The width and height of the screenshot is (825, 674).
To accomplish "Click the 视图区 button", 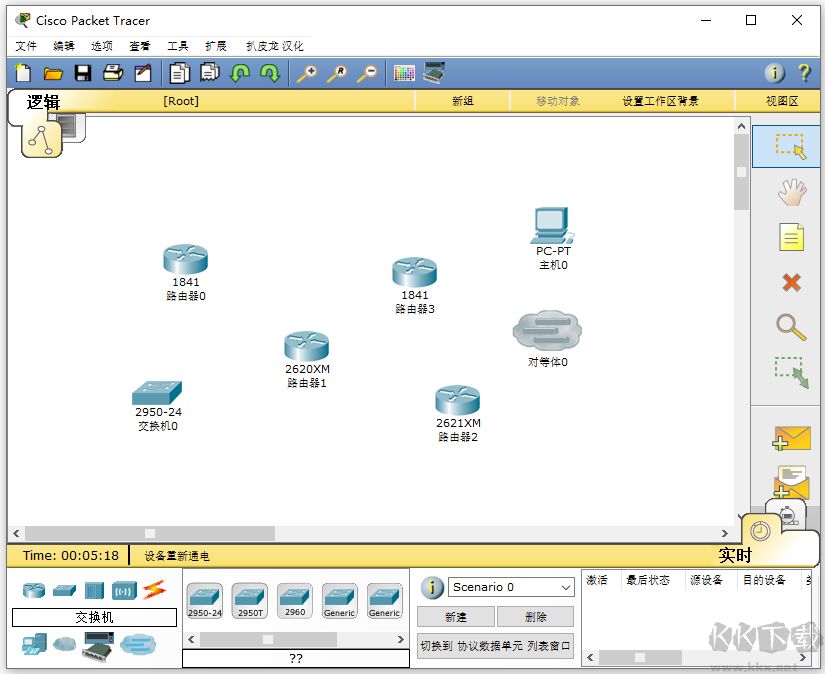I will [x=782, y=101].
